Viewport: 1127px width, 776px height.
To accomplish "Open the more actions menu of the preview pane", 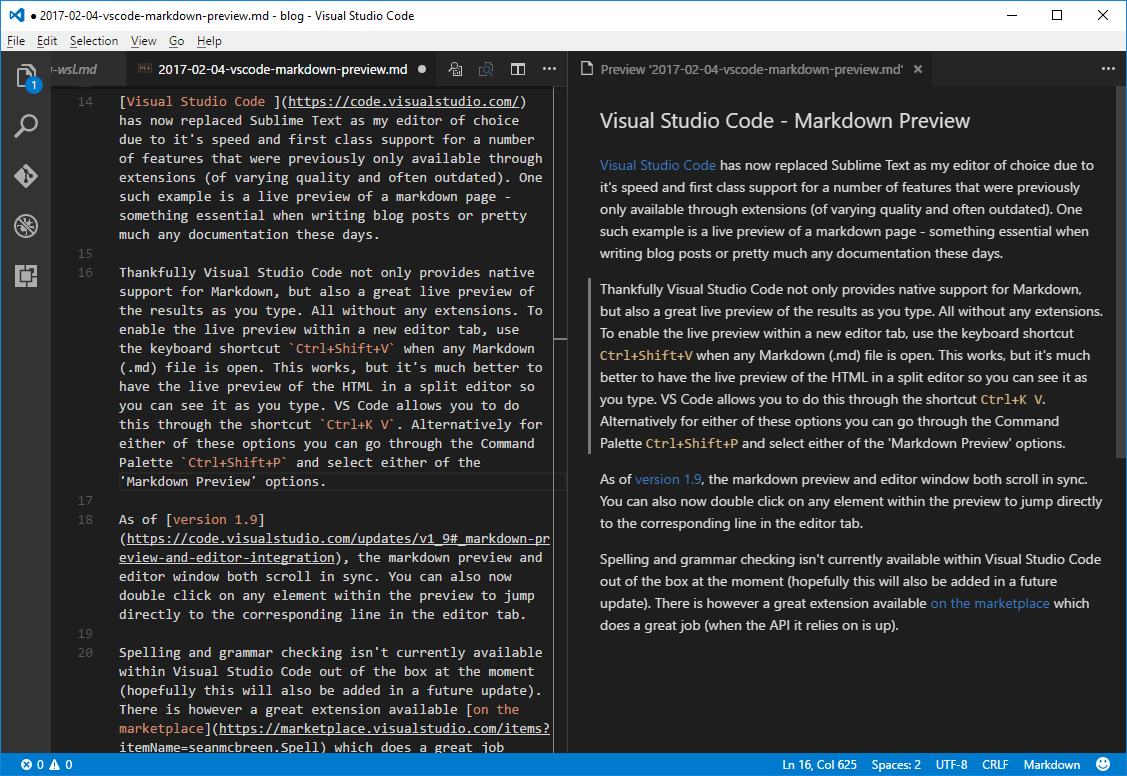I will click(x=1108, y=69).
